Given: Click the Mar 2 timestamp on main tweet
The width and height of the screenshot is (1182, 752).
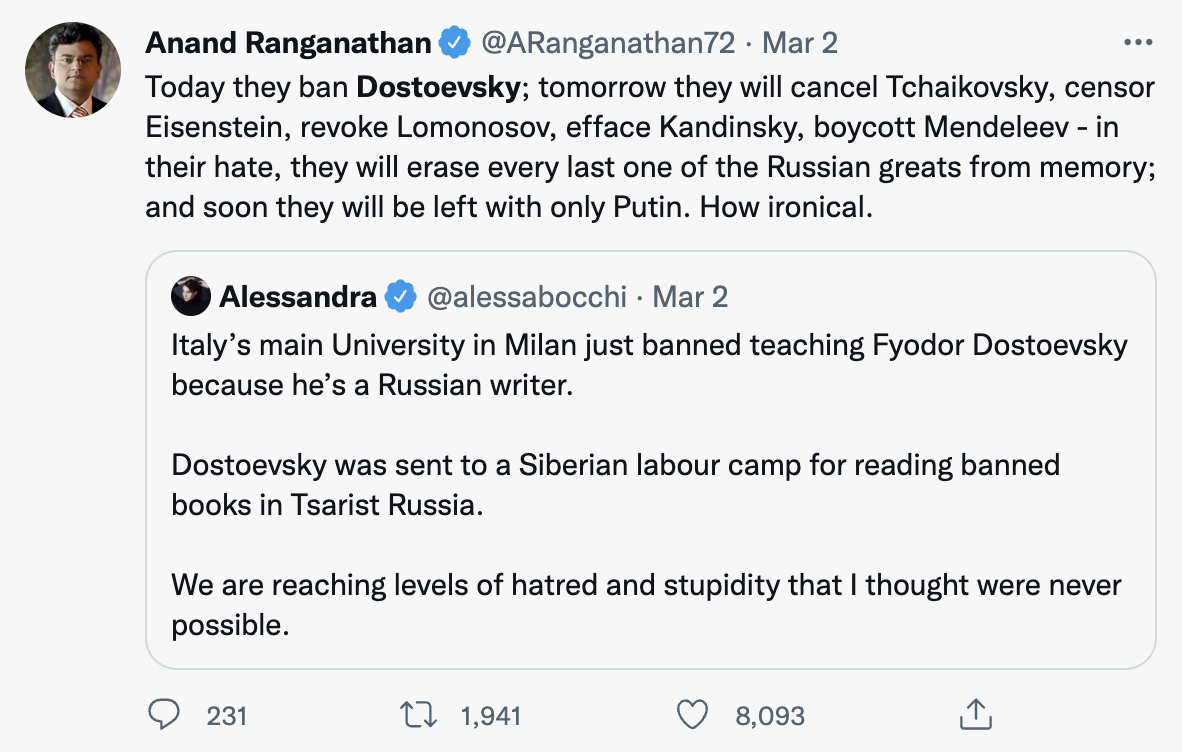Looking at the screenshot, I should coord(800,43).
